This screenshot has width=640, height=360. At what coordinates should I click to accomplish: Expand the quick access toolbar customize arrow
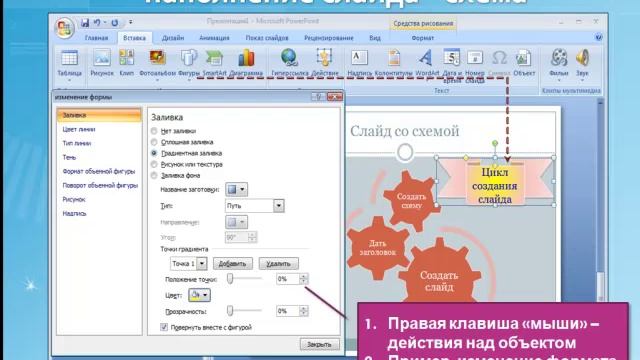(131, 22)
